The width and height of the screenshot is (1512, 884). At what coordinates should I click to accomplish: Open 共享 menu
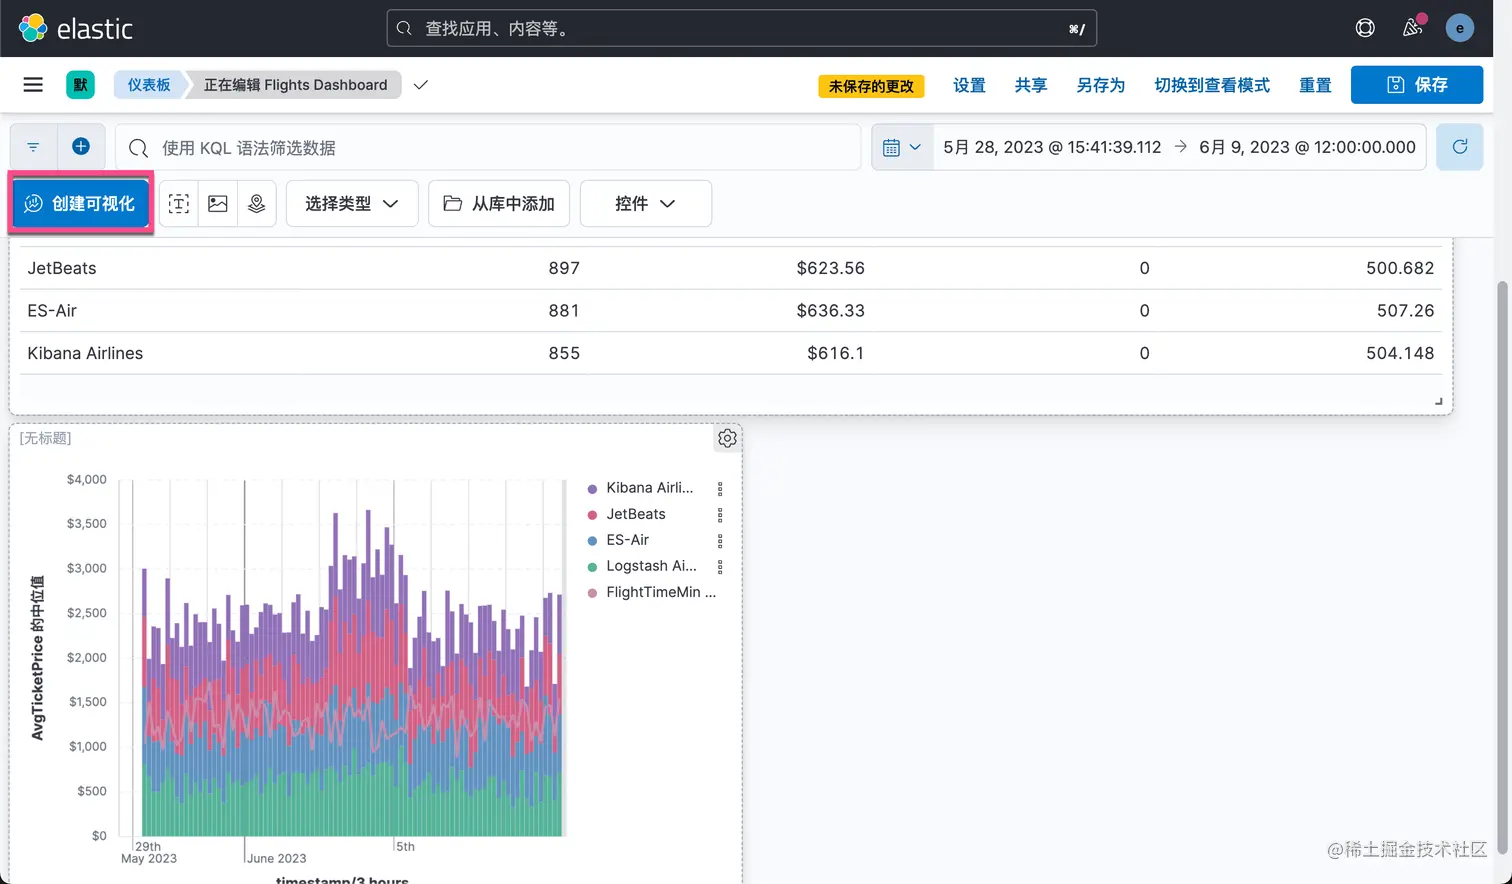tap(1031, 85)
